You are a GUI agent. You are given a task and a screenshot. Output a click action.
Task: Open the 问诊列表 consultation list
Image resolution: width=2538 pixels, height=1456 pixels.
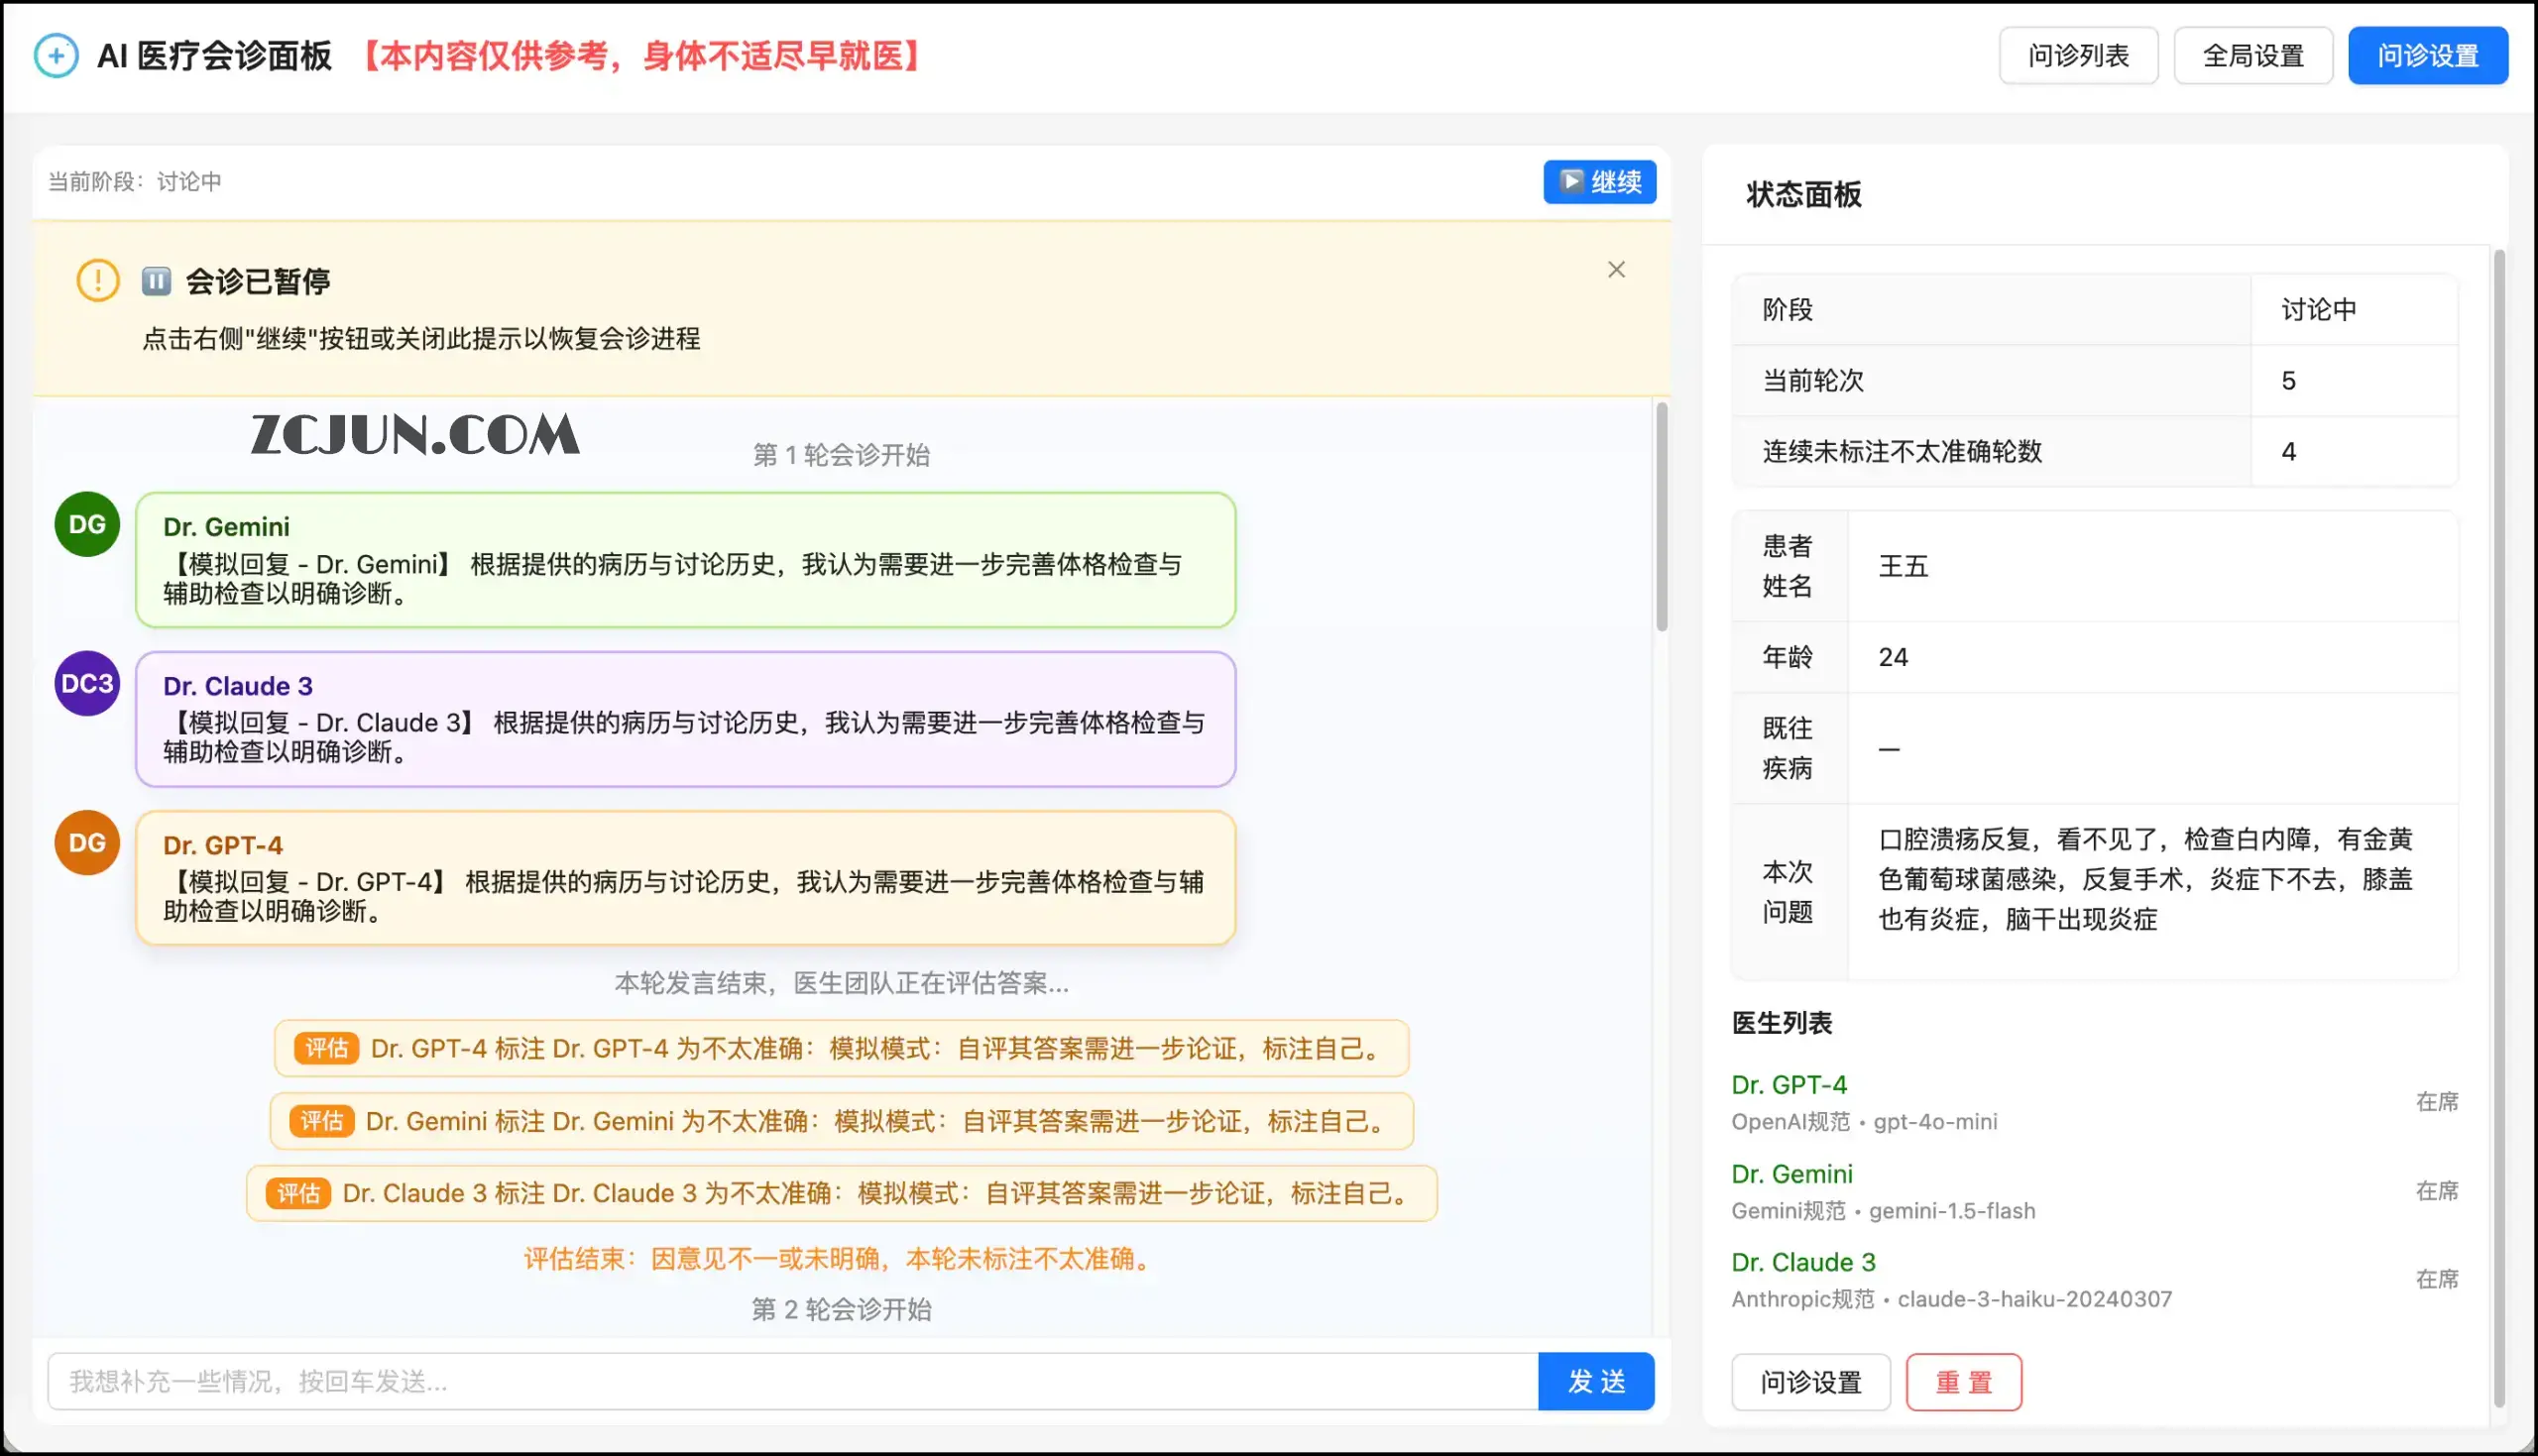pyautogui.click(x=2078, y=55)
